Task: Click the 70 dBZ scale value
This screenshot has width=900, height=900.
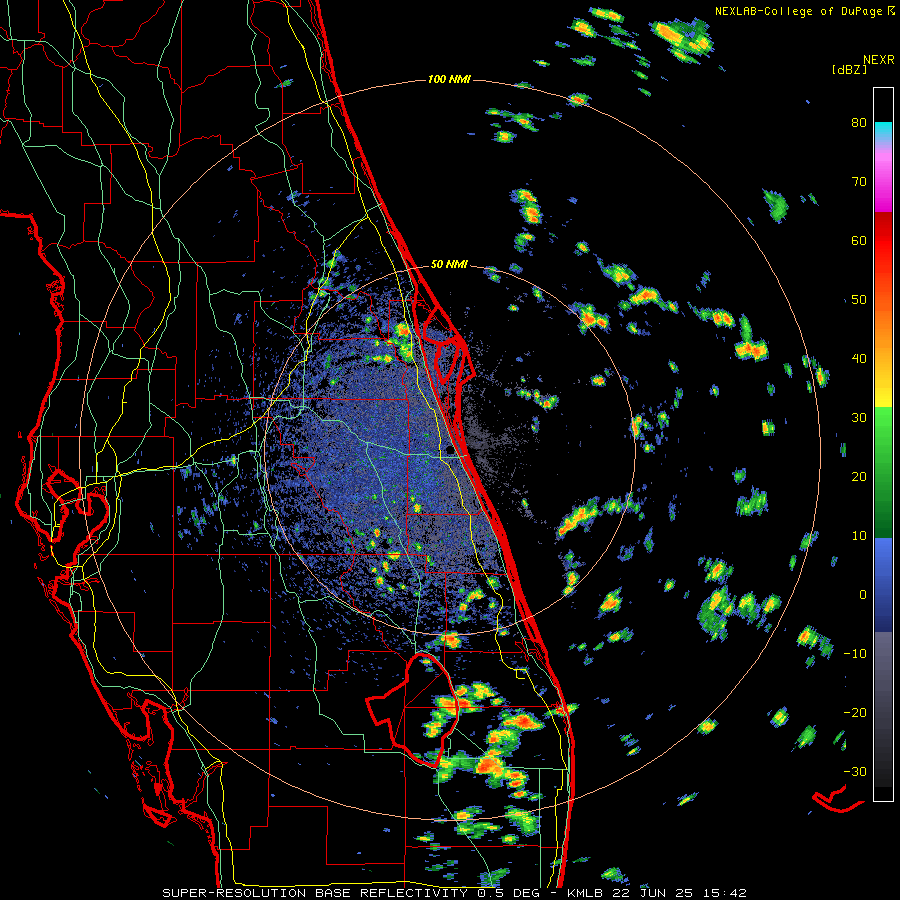Action: pyautogui.click(x=859, y=182)
